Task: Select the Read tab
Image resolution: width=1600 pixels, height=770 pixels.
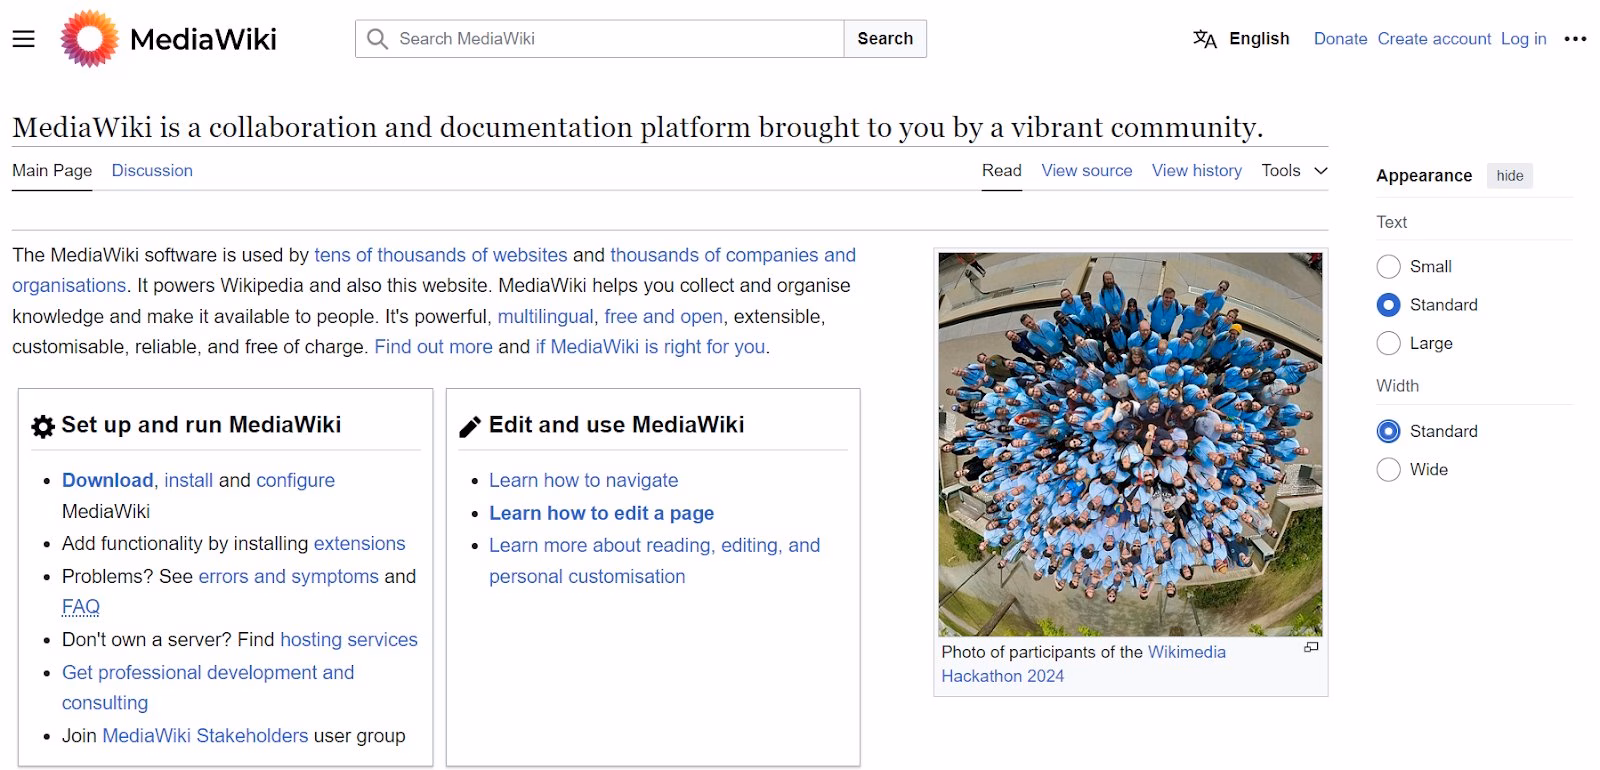Action: (1001, 171)
